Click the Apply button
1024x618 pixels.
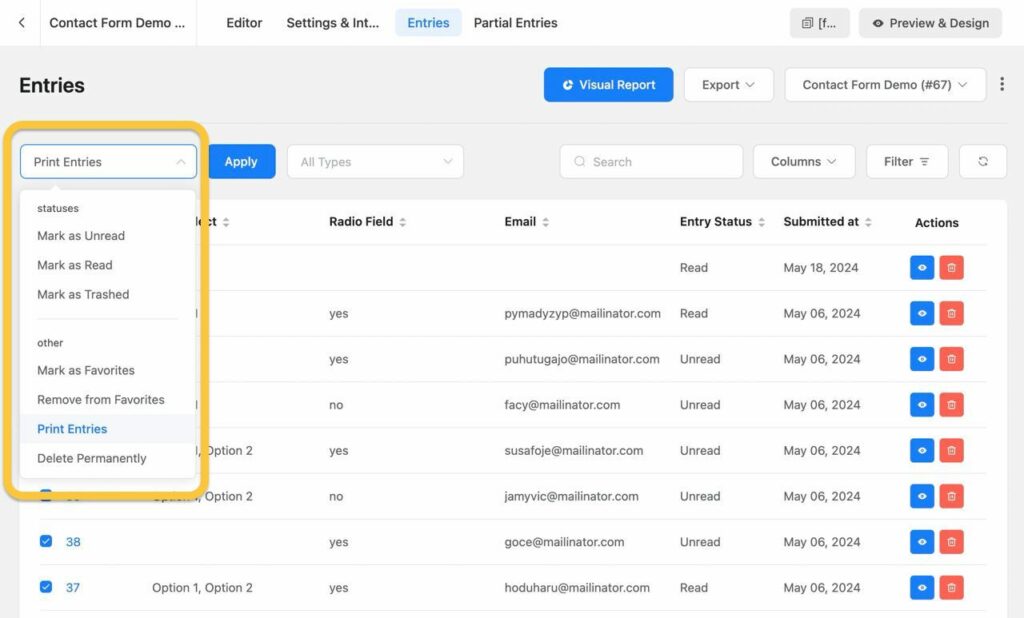pos(241,161)
